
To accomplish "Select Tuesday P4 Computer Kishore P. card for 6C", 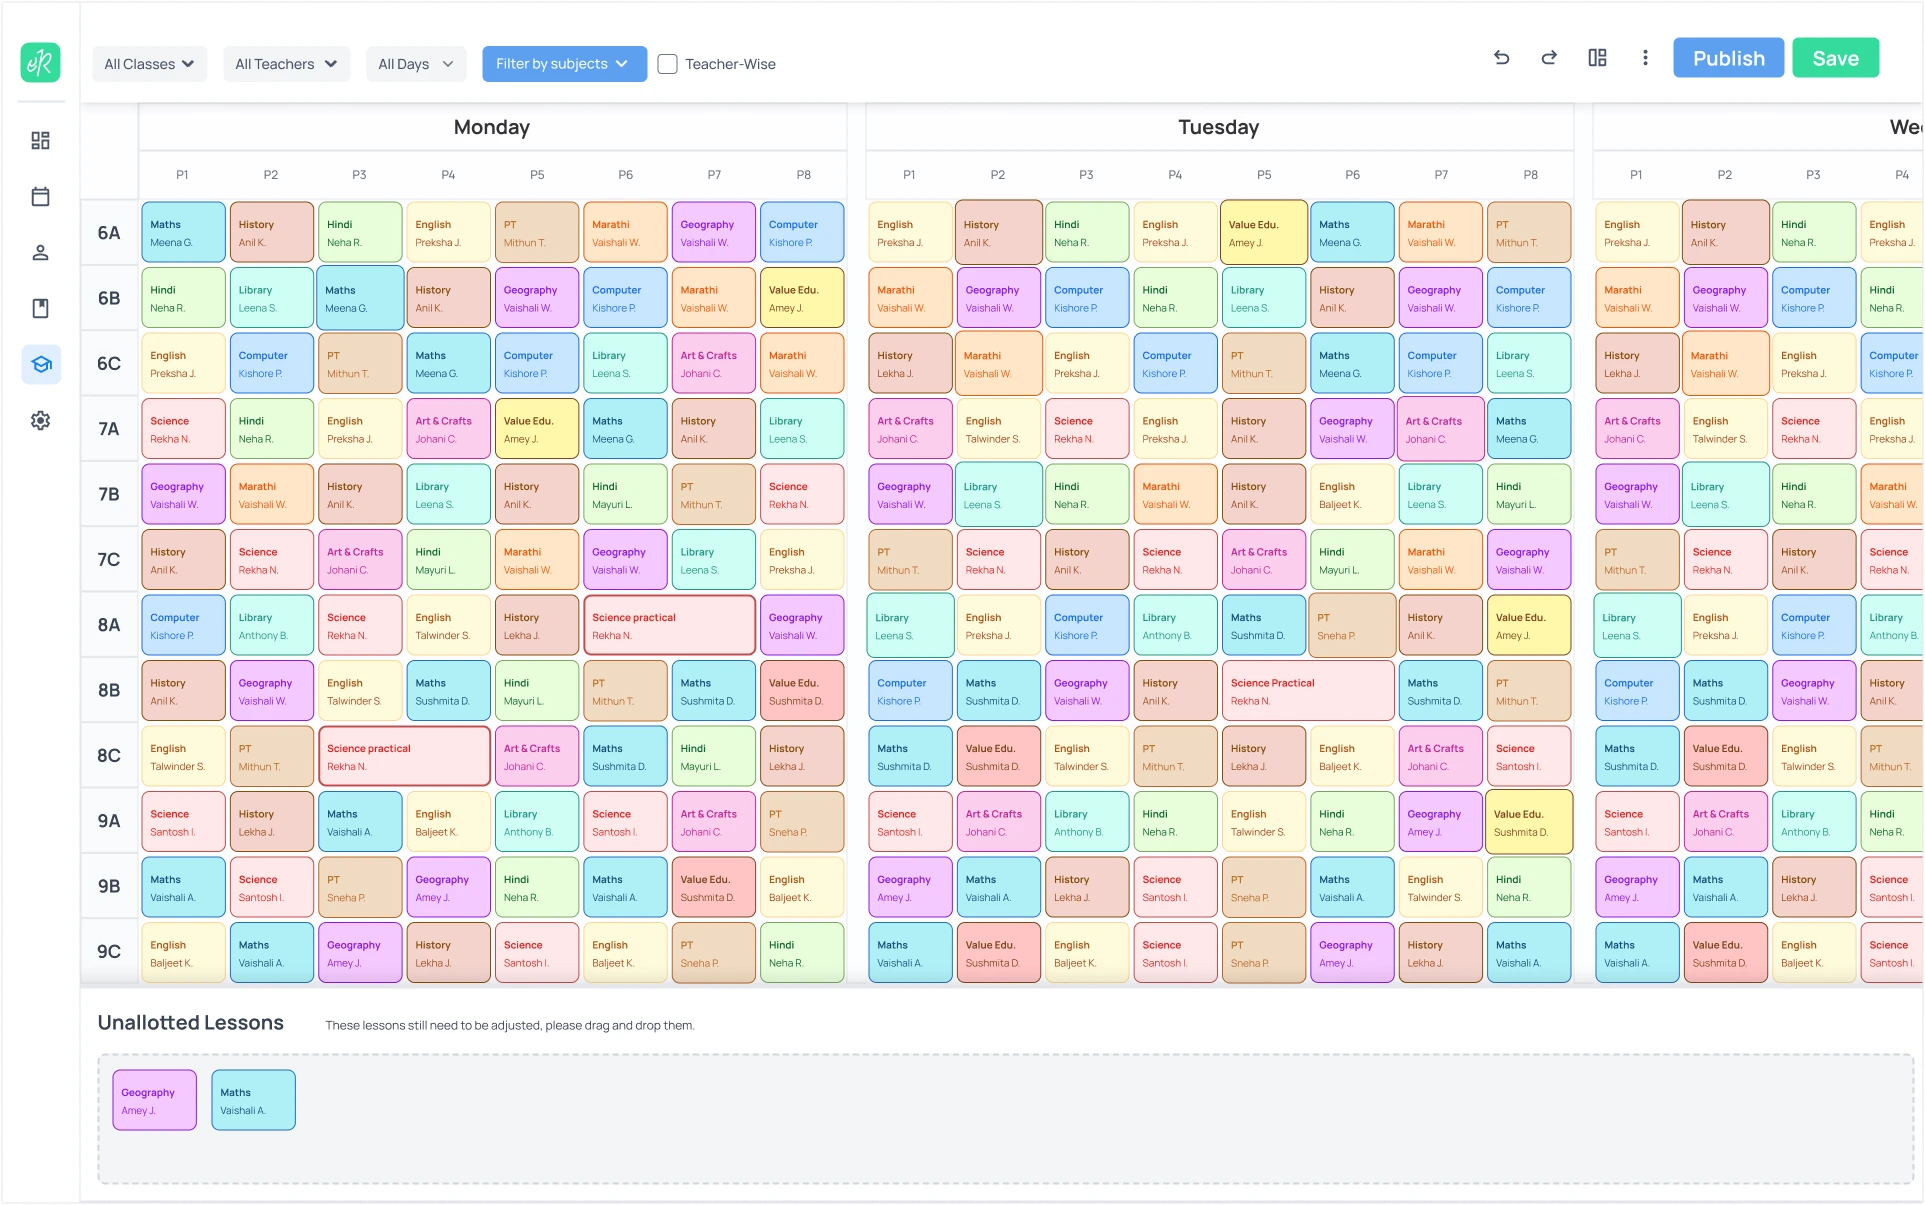I will tap(1175, 363).
